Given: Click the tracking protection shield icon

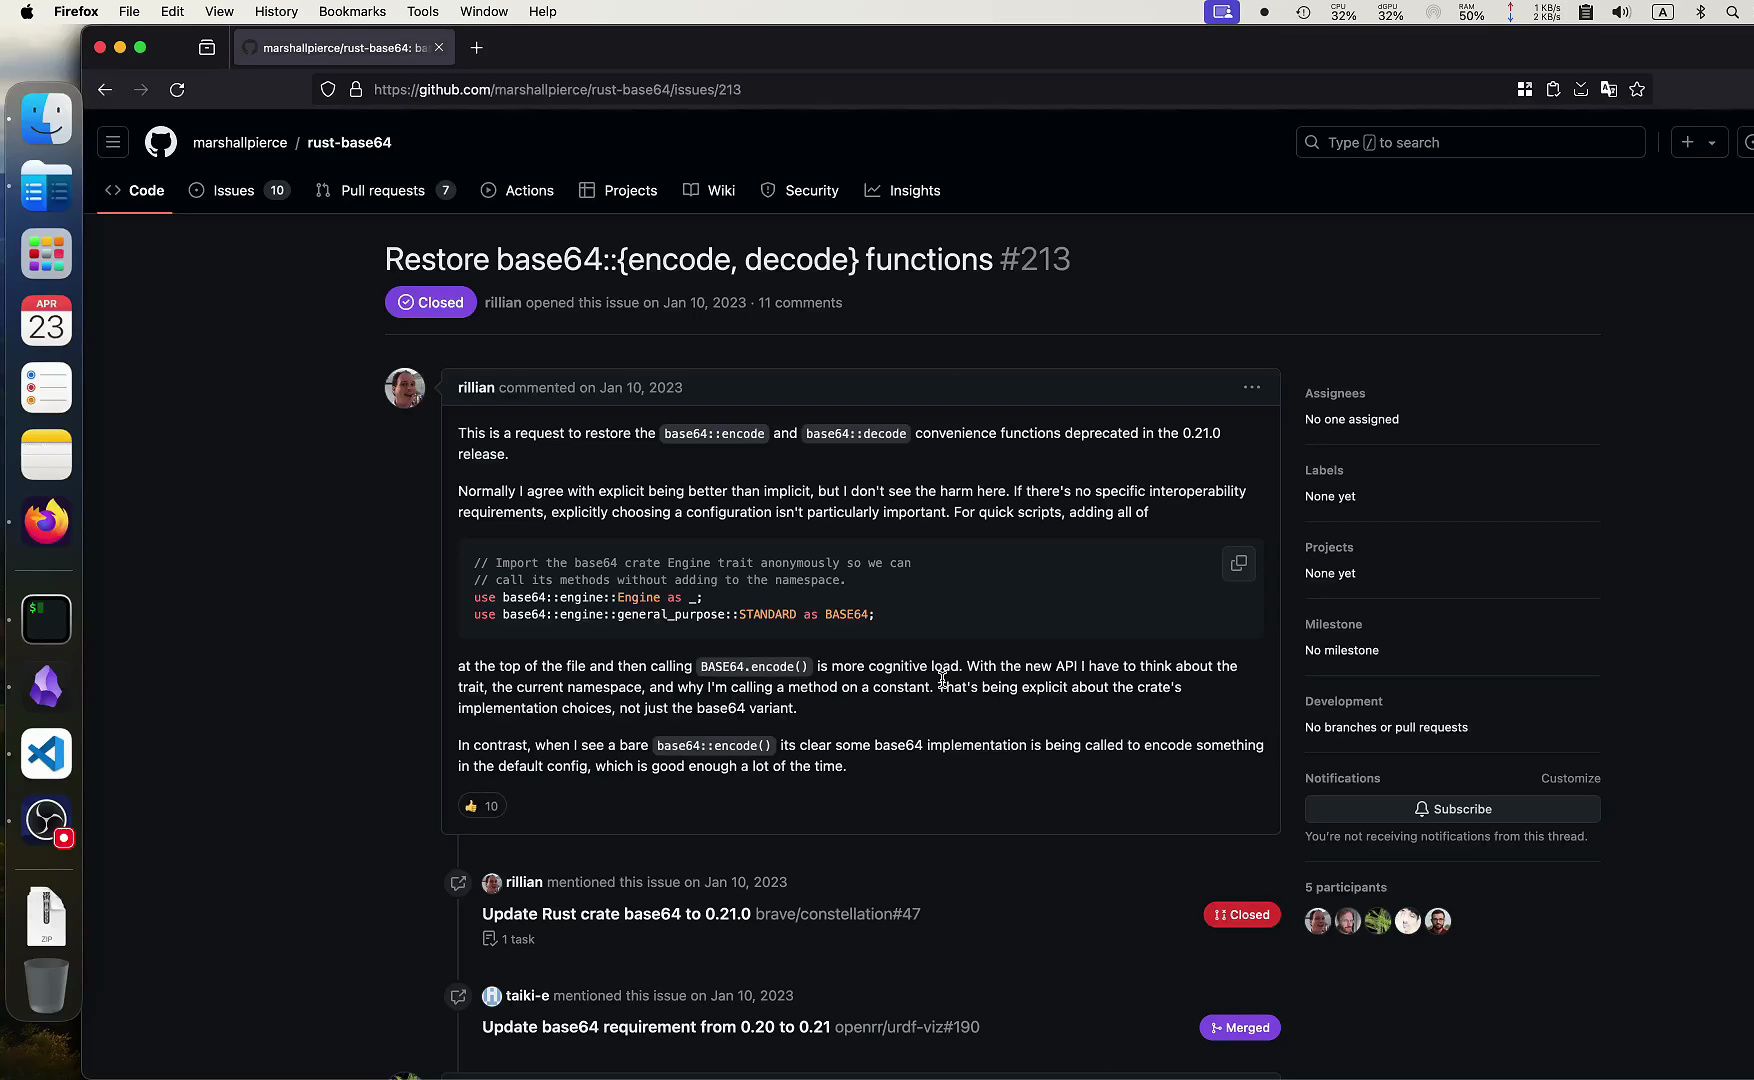Looking at the screenshot, I should tap(328, 89).
